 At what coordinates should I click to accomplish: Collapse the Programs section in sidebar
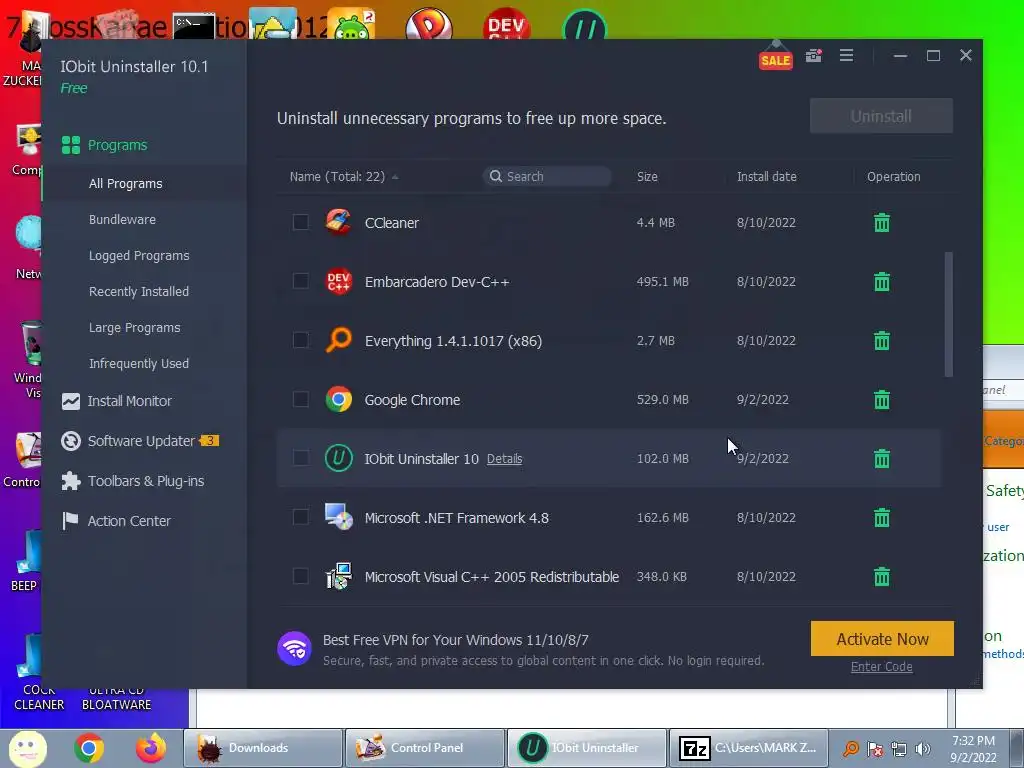[x=104, y=145]
